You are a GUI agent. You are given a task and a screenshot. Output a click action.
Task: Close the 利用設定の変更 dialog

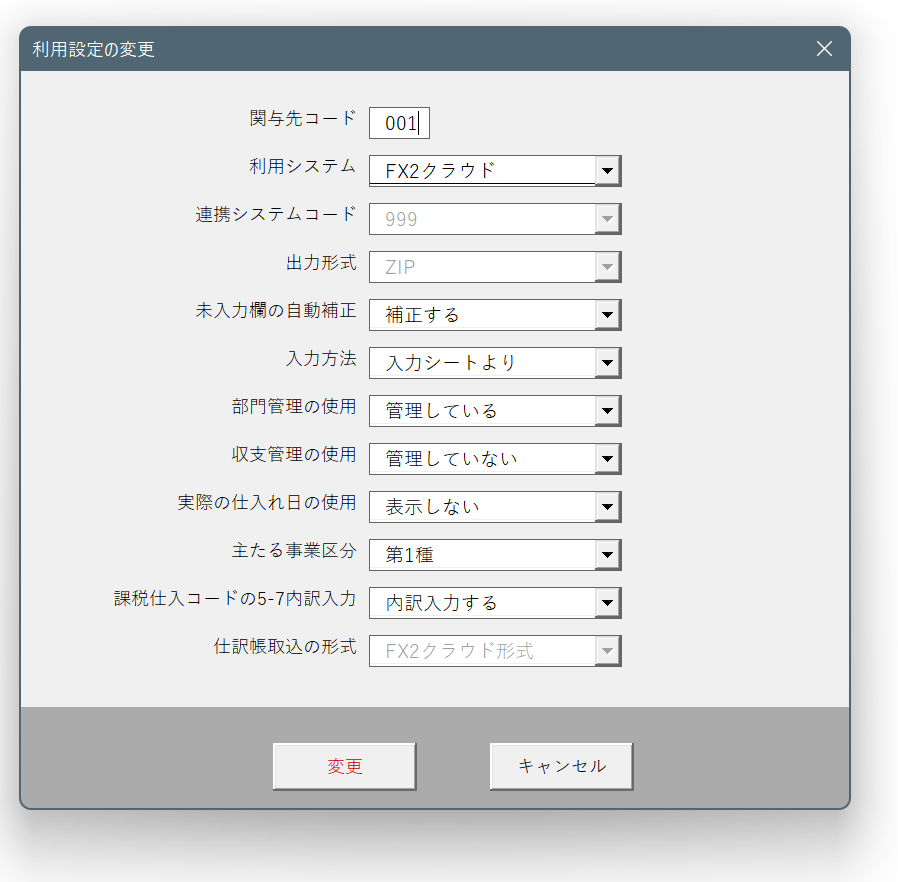pos(824,49)
